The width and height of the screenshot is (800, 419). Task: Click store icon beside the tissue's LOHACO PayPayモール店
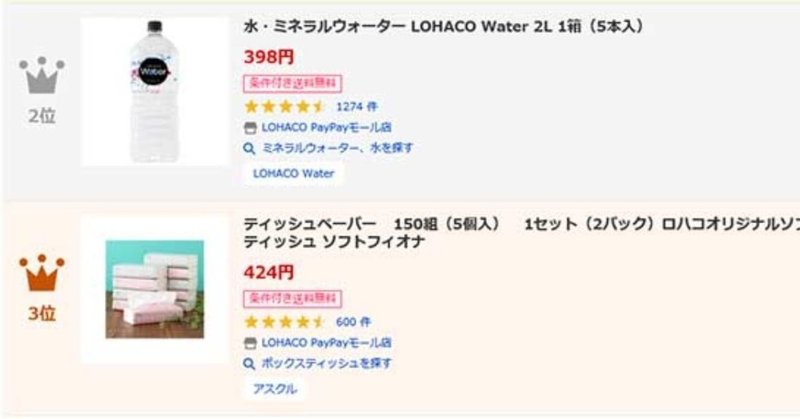click(x=250, y=343)
